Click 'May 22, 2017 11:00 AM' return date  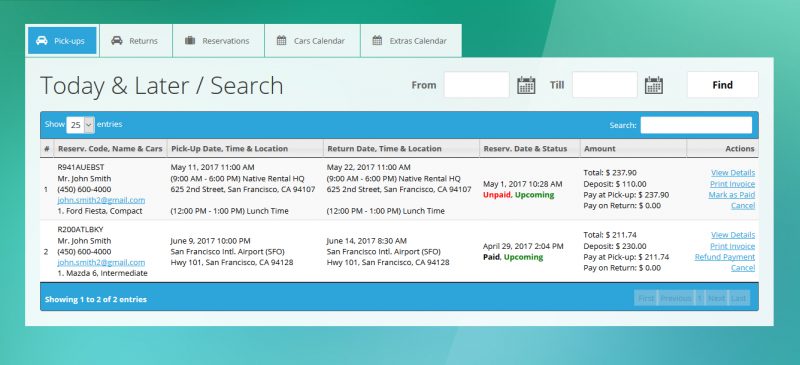pos(368,167)
